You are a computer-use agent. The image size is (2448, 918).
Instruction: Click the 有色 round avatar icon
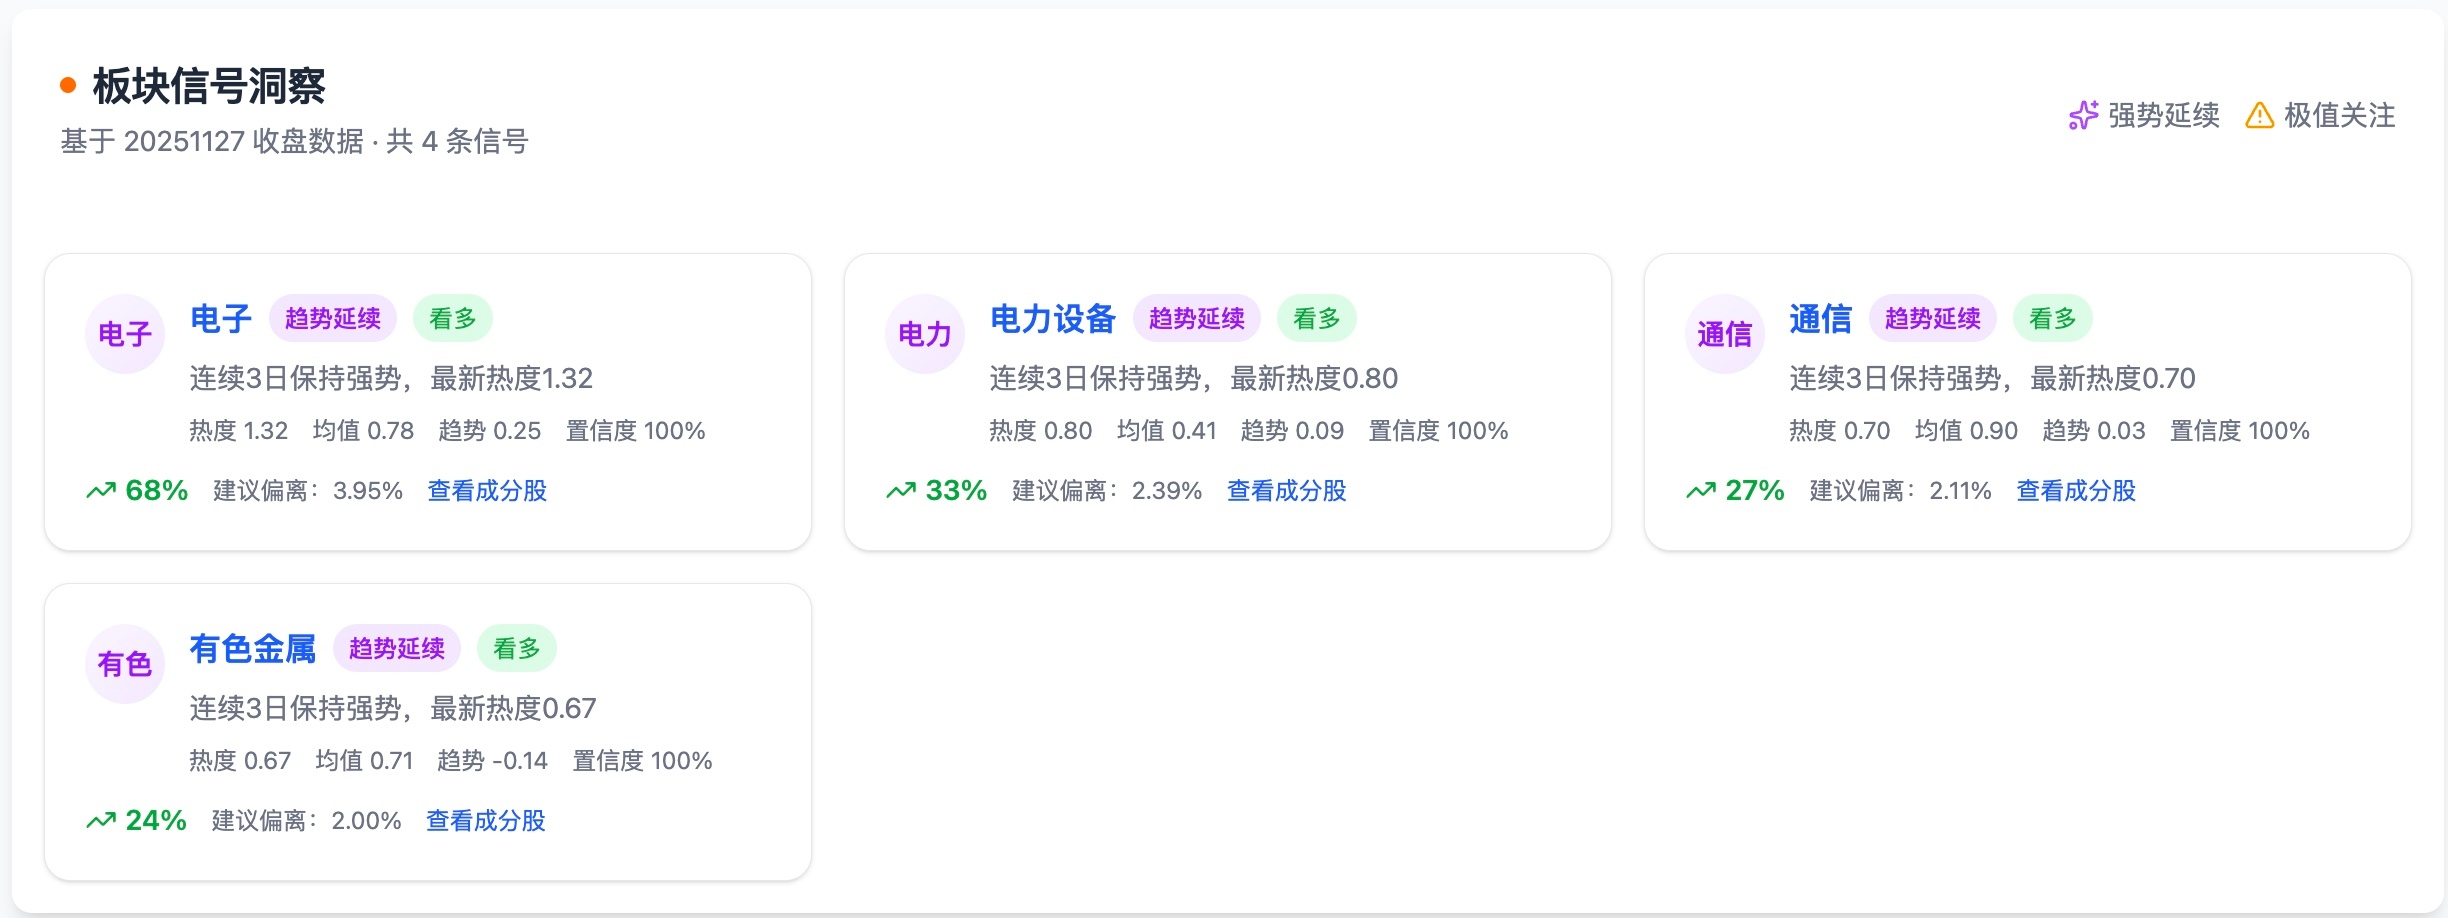[x=125, y=664]
